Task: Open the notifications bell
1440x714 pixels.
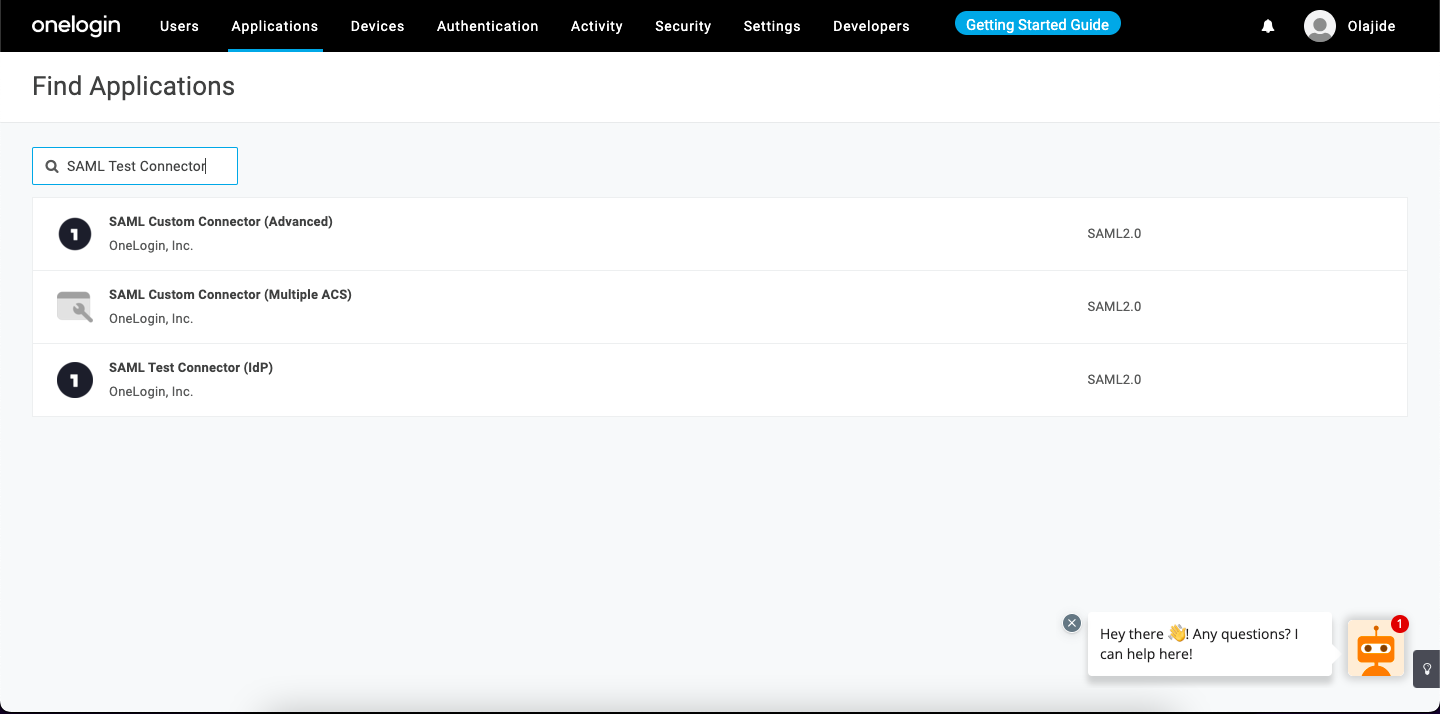Action: 1268,26
